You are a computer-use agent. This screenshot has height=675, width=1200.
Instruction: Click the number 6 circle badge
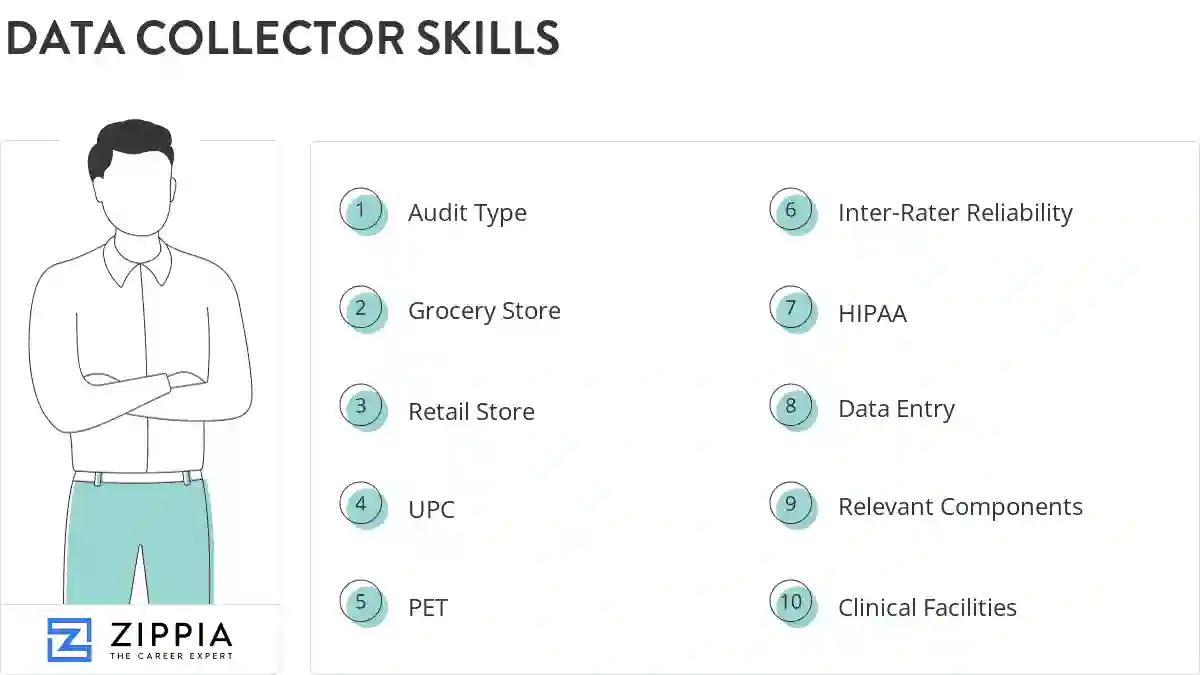click(x=791, y=211)
